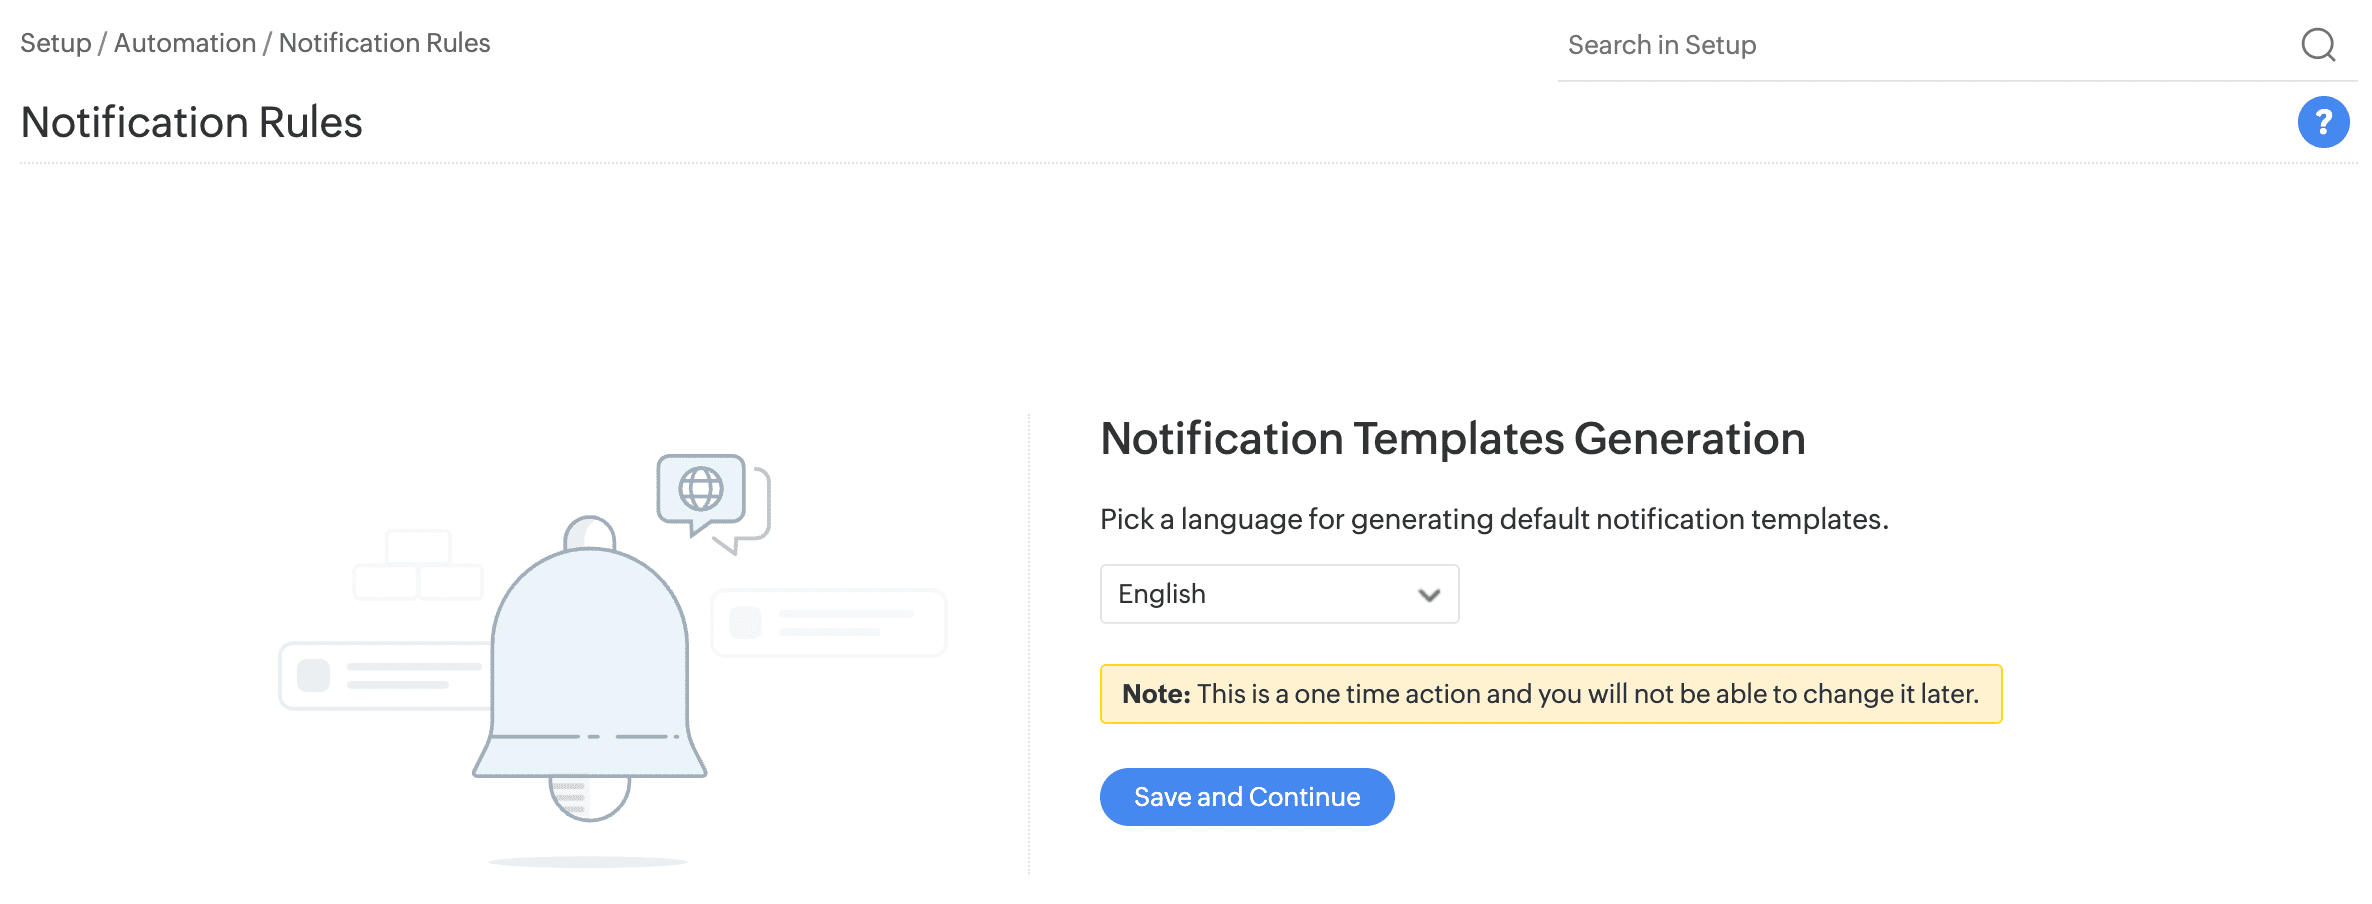This screenshot has width=2372, height=904.
Task: Click the globe speech bubble icon
Action: [x=702, y=490]
